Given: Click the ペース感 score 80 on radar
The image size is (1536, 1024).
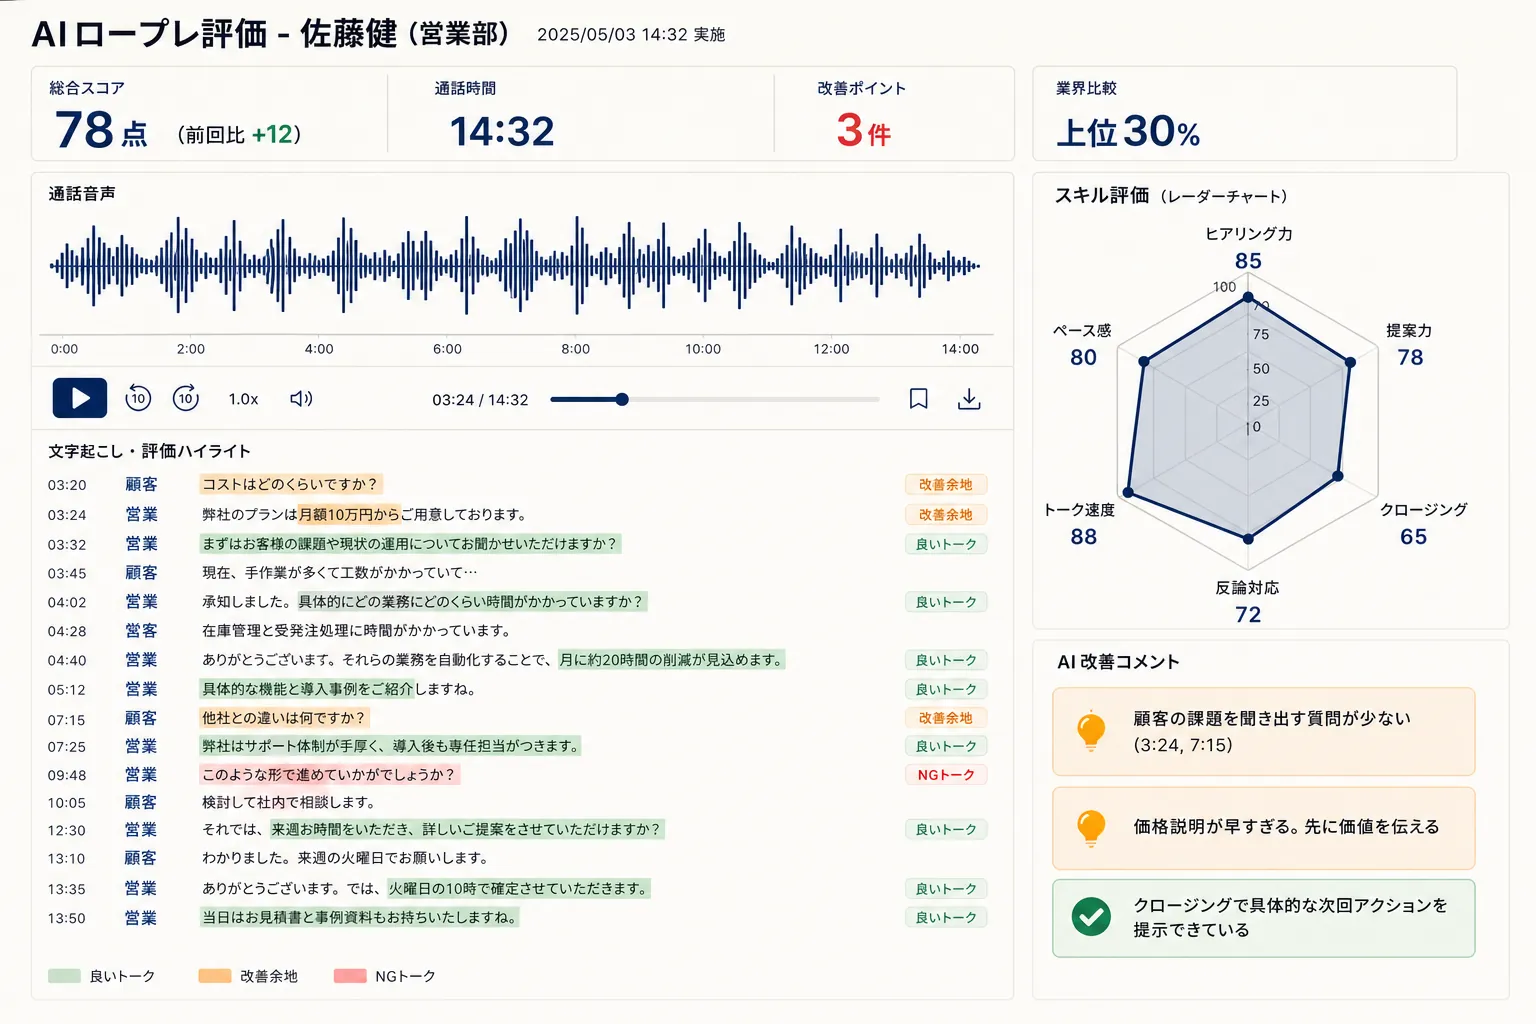Looking at the screenshot, I should tap(1084, 358).
